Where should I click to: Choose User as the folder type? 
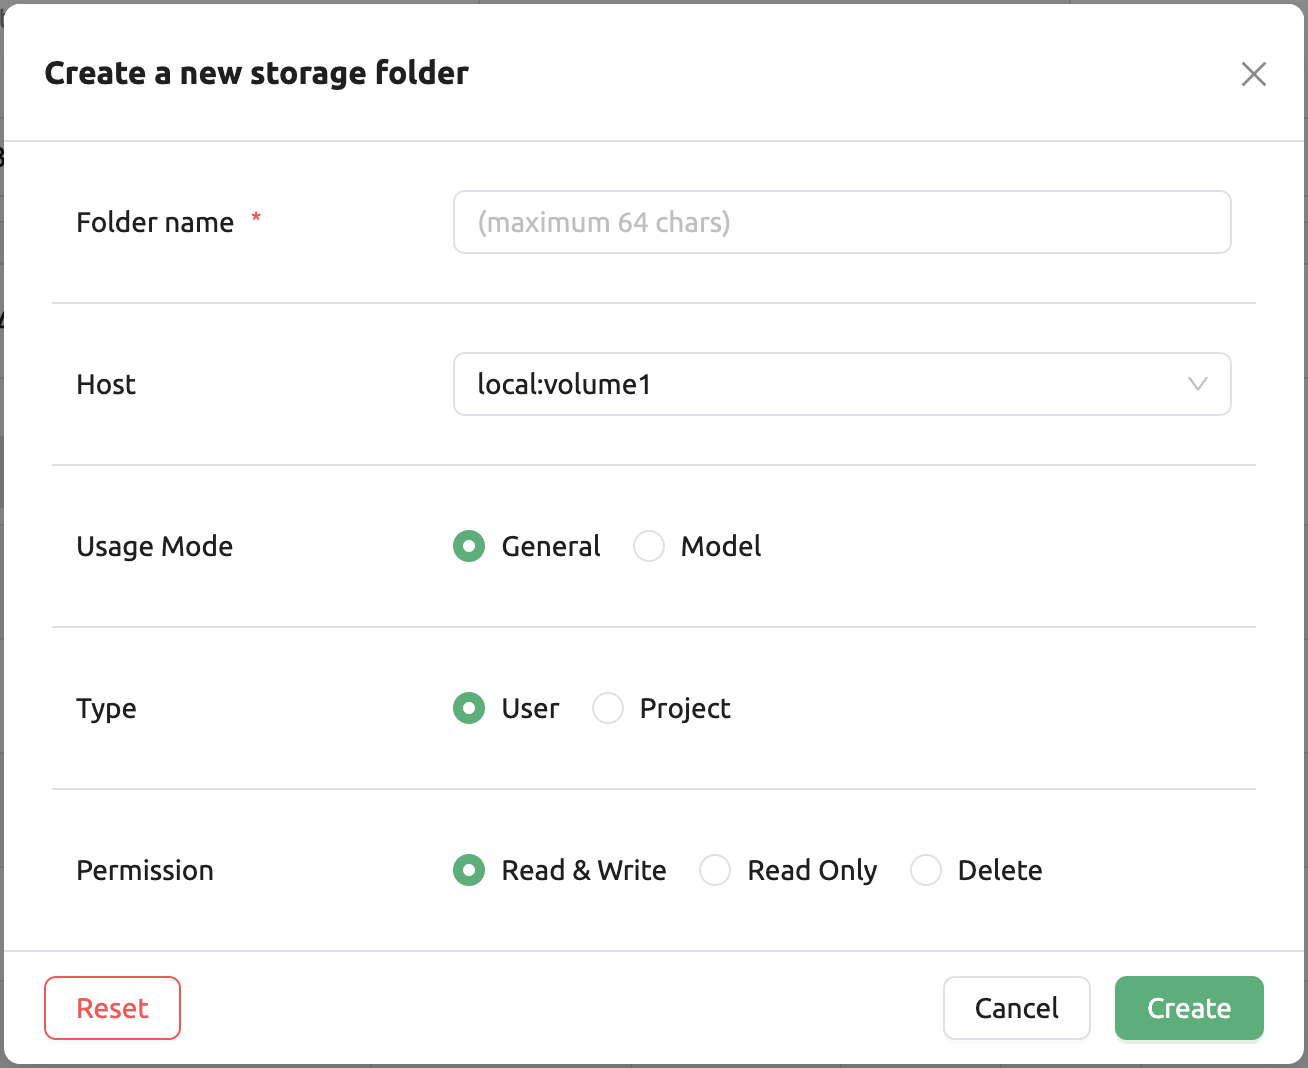pos(469,708)
